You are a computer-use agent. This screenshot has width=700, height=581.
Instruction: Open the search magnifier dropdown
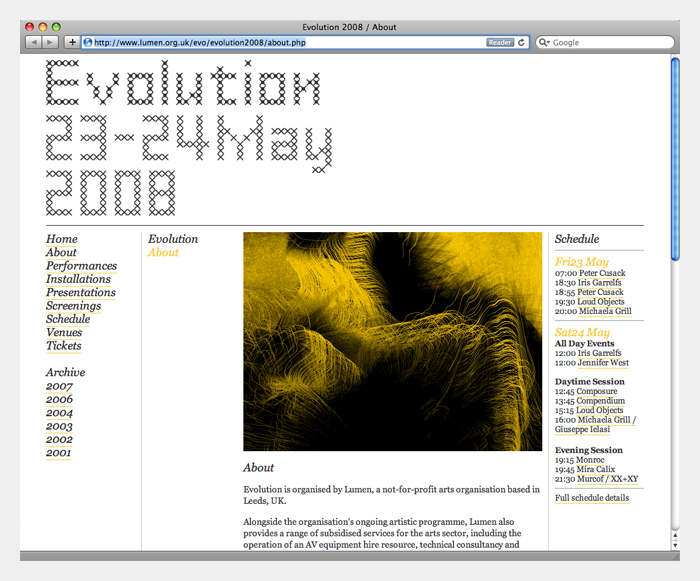click(x=545, y=43)
